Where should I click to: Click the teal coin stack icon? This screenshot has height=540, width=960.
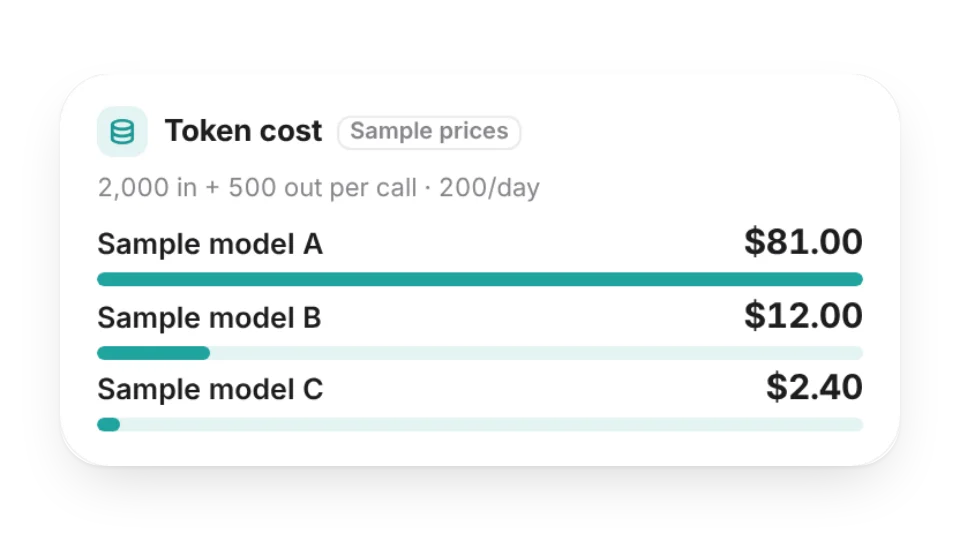point(122,132)
